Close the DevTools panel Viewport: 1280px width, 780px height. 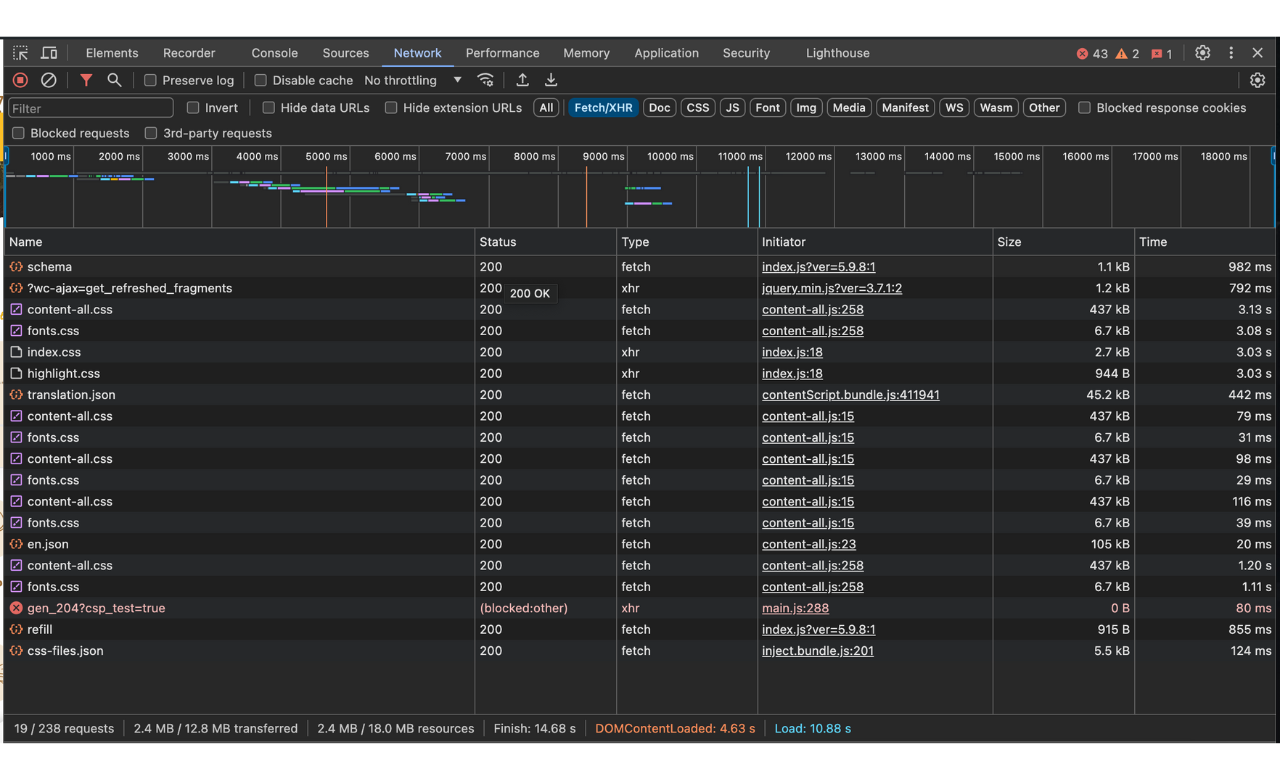pos(1257,53)
